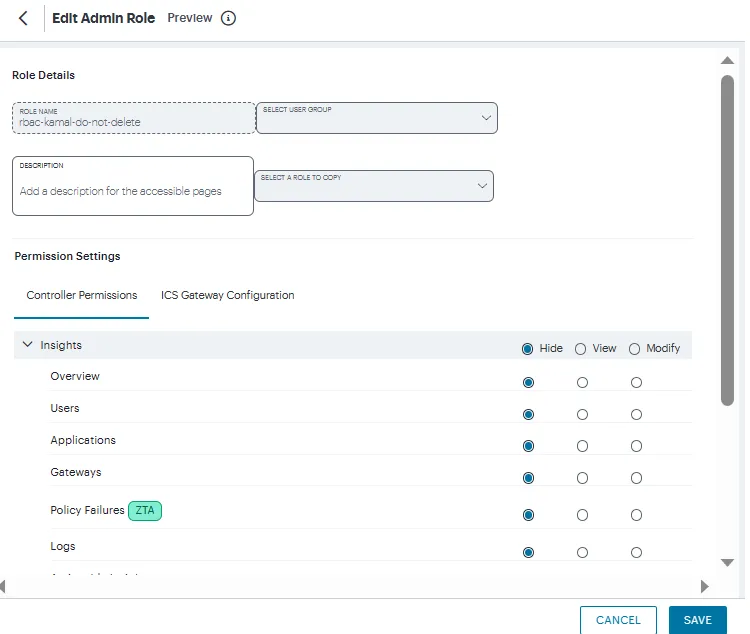Set Overview permission to Modify
The height and width of the screenshot is (634, 750).
tap(636, 382)
